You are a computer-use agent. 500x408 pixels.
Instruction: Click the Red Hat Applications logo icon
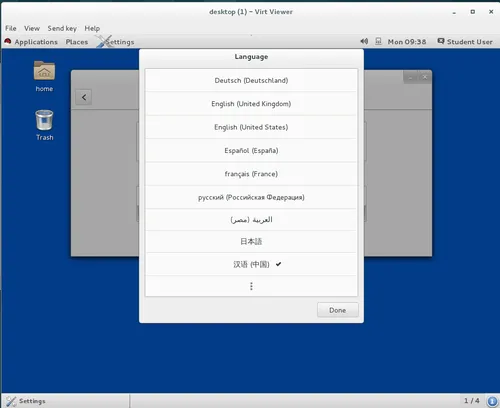[x=8, y=41]
